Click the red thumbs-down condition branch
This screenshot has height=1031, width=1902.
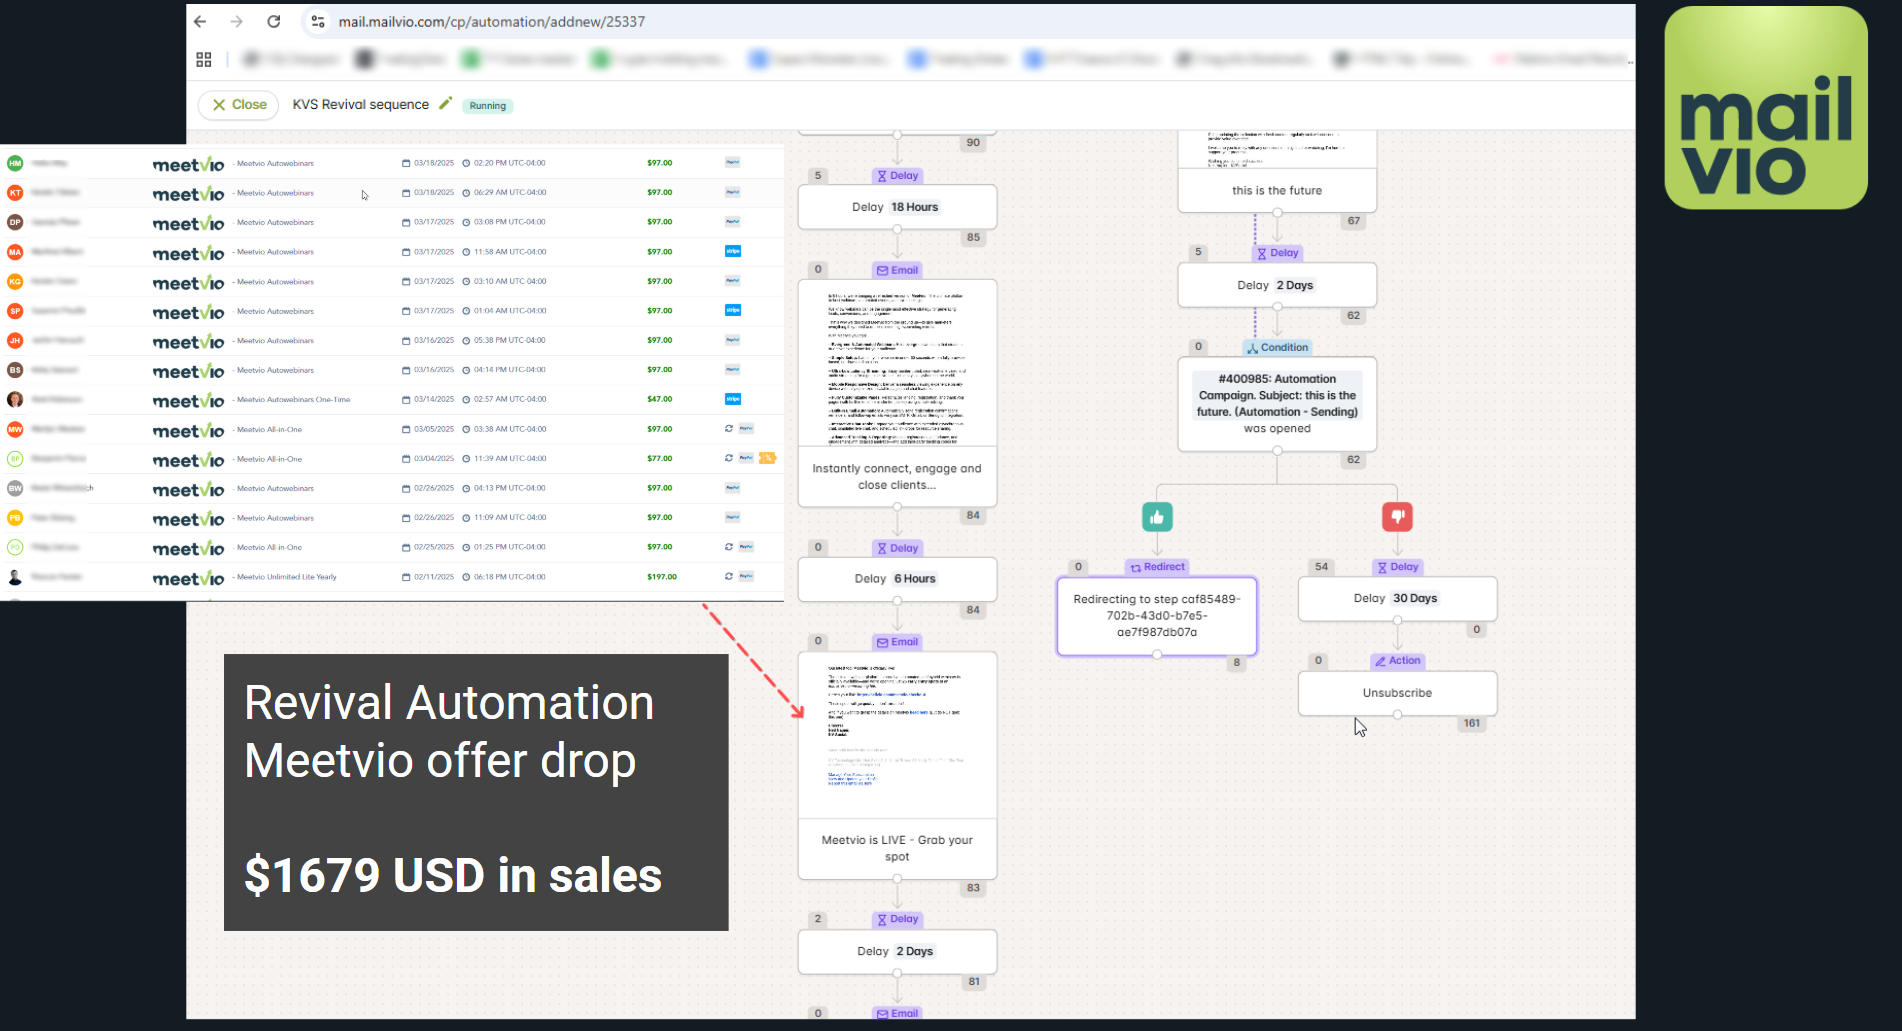pos(1397,517)
